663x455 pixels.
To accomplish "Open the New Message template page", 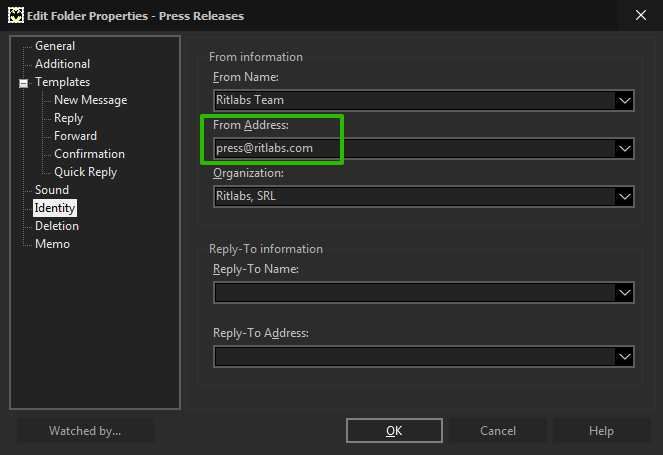I will pos(90,100).
